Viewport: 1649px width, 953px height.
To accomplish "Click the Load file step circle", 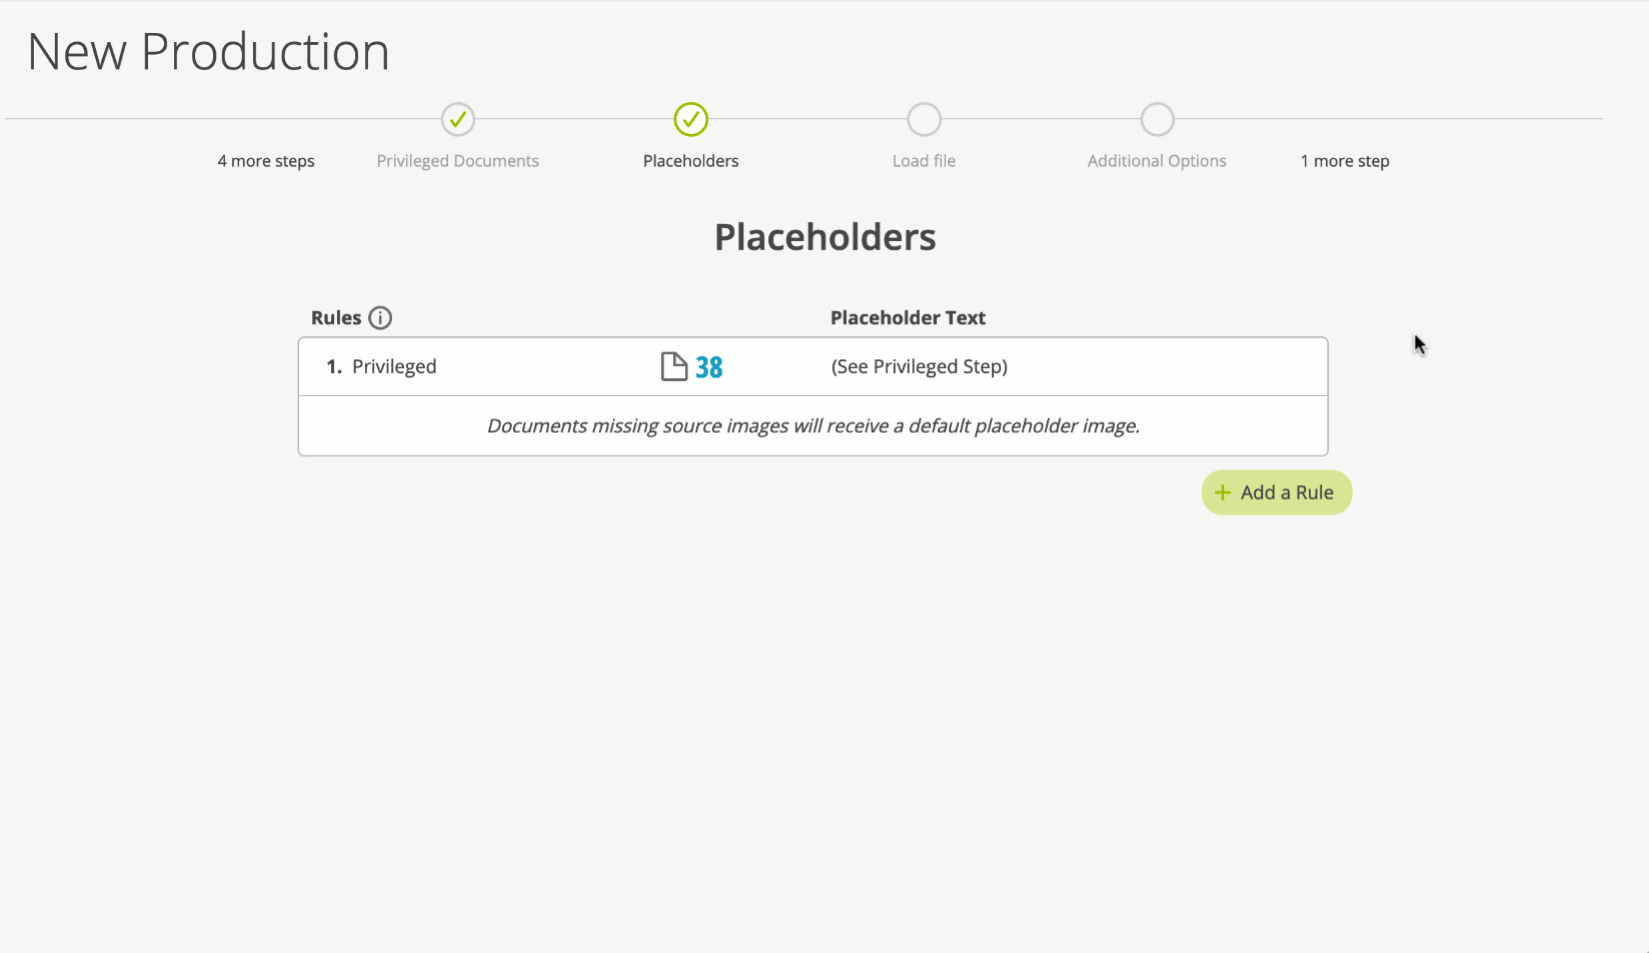I will click(924, 120).
